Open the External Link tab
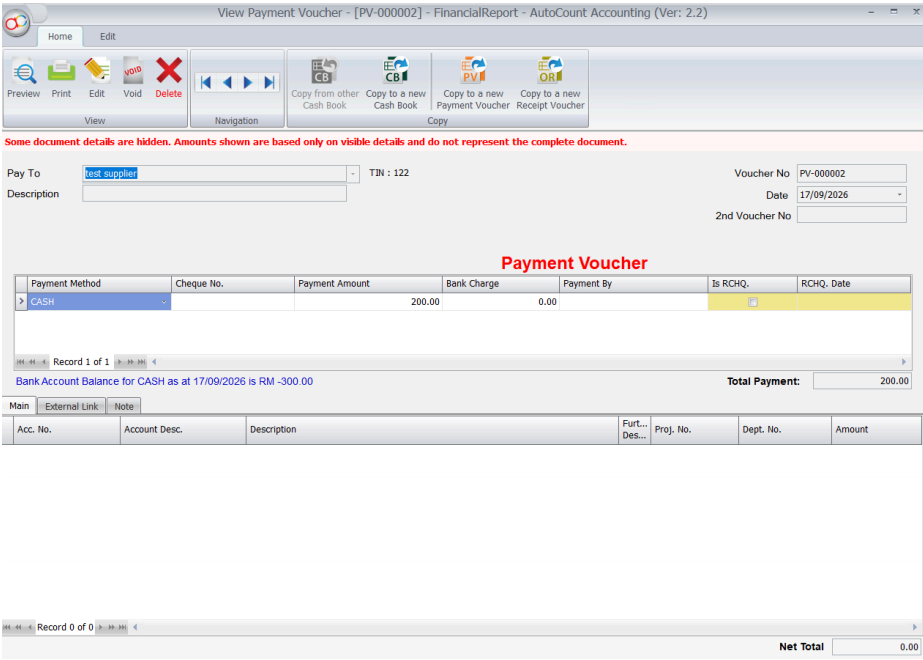 point(72,406)
